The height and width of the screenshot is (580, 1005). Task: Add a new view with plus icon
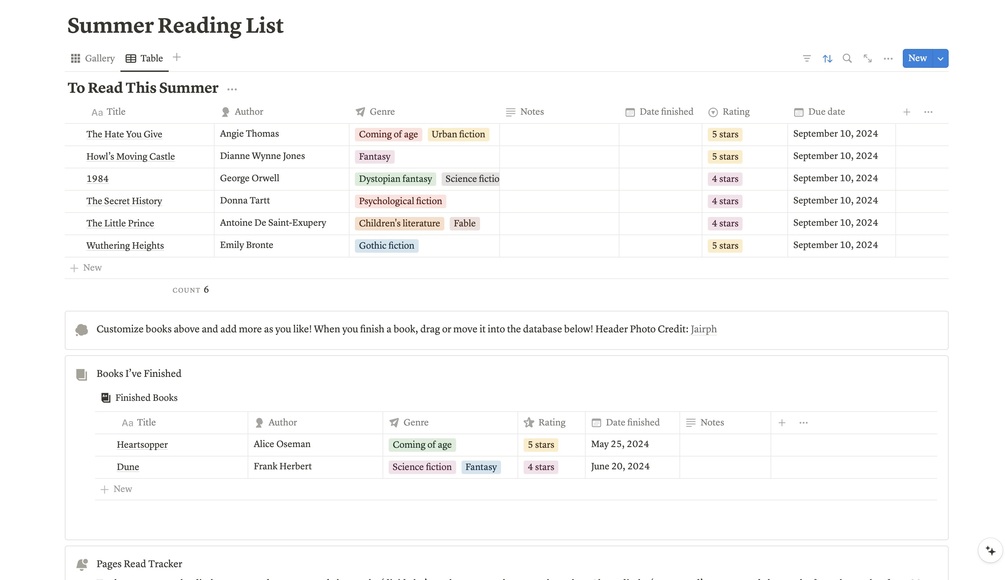[x=177, y=58]
